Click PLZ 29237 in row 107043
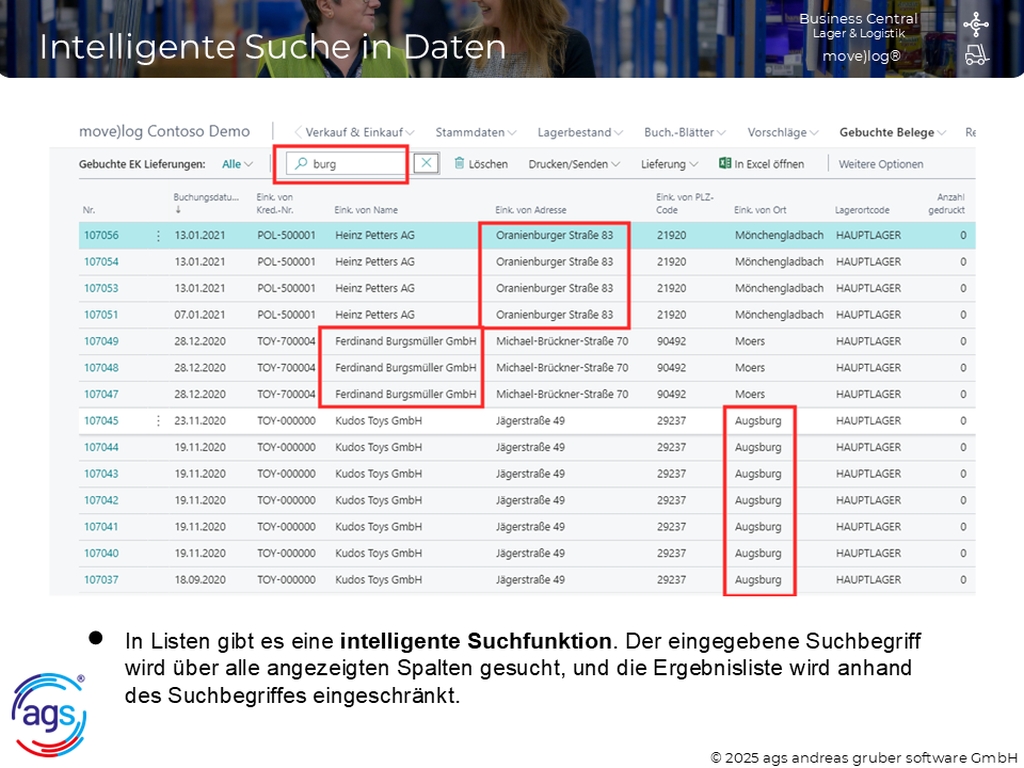 coord(671,474)
